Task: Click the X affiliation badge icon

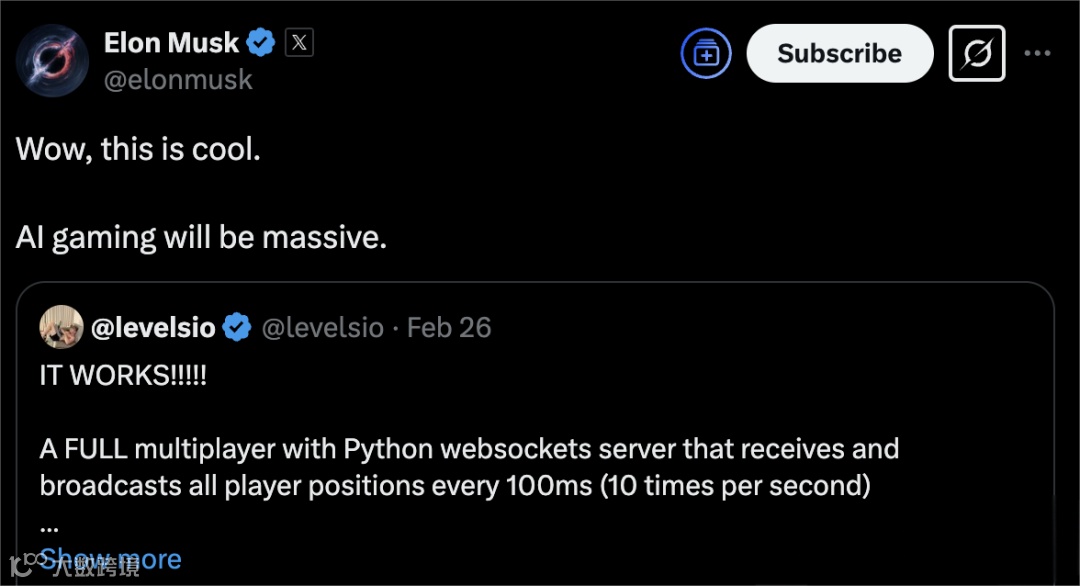Action: pos(299,43)
